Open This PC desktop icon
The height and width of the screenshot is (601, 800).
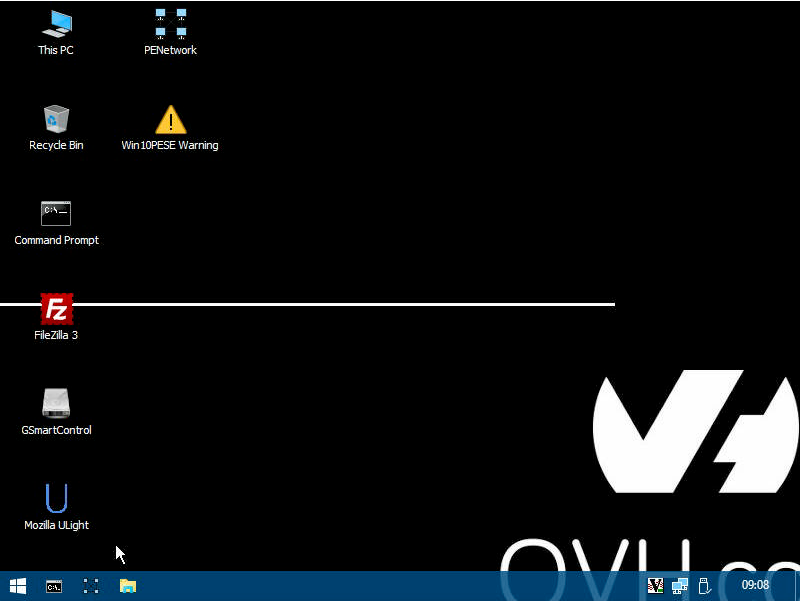(x=56, y=24)
